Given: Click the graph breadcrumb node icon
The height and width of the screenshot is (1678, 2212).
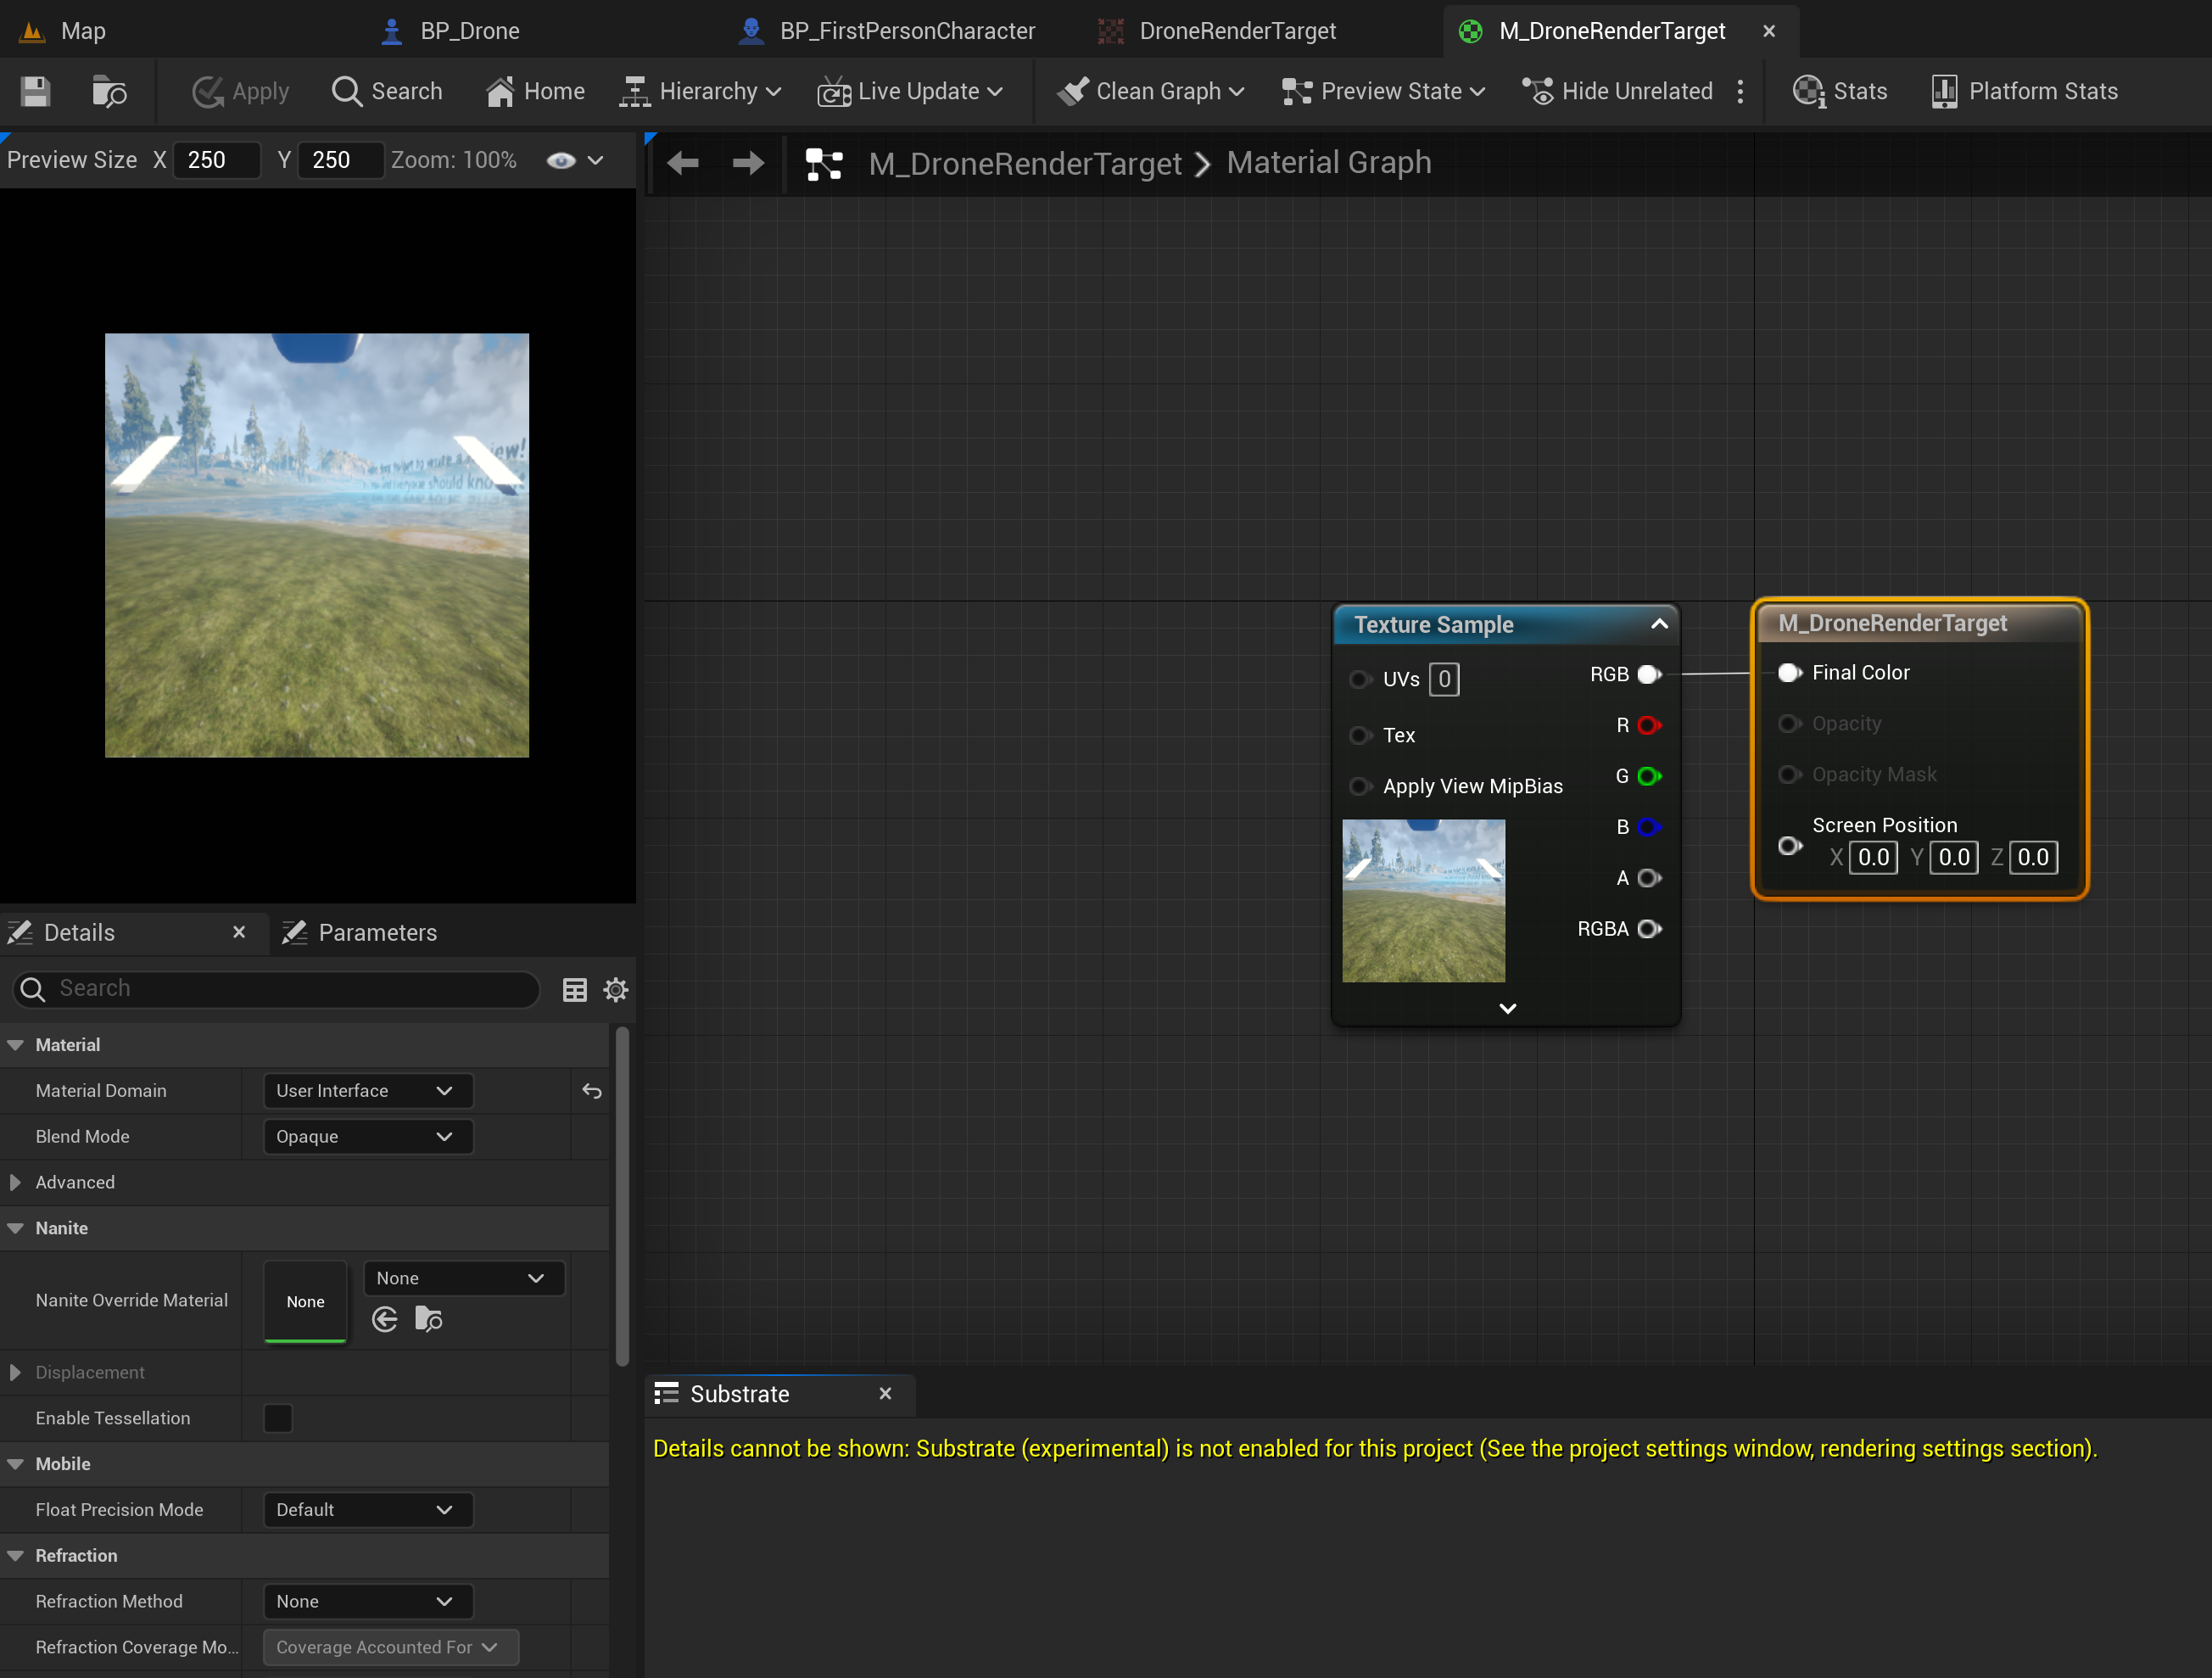Looking at the screenshot, I should click(824, 163).
